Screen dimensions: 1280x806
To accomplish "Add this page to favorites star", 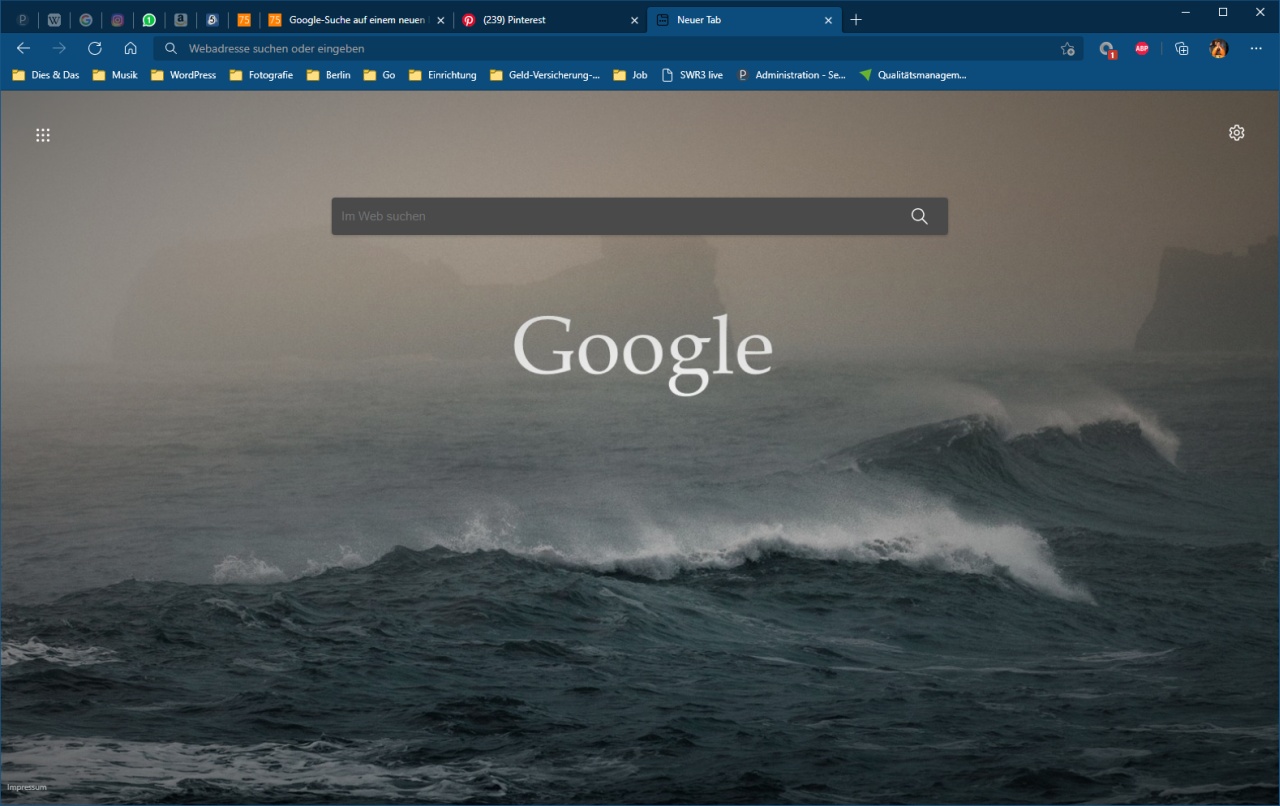I will pos(1067,48).
